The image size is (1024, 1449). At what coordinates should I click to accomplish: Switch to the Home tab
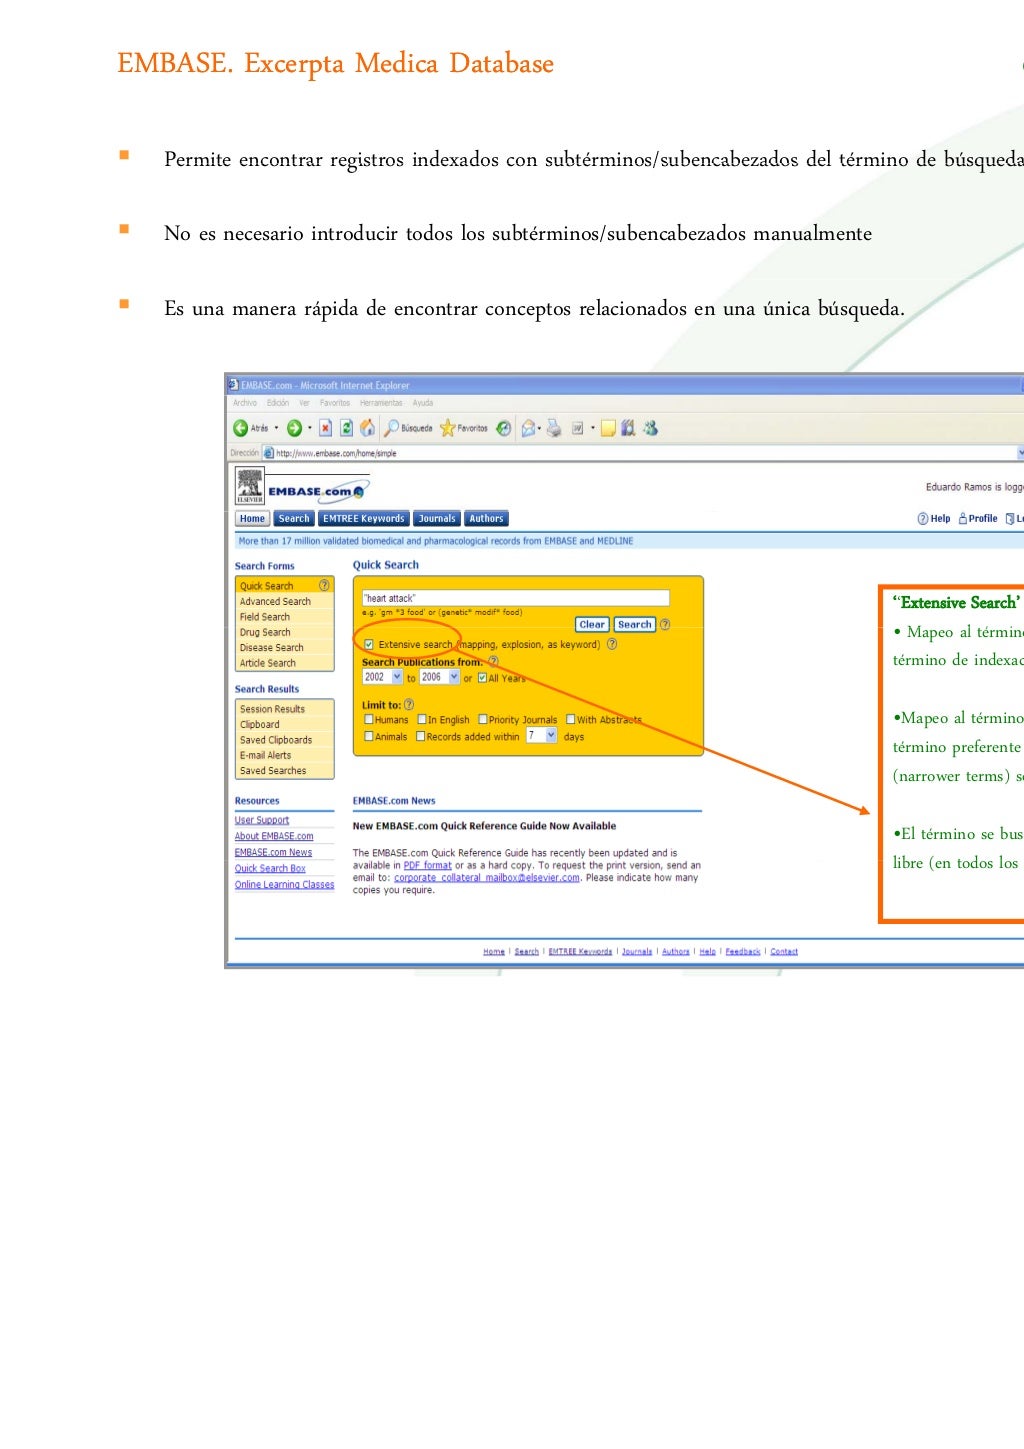pyautogui.click(x=252, y=518)
